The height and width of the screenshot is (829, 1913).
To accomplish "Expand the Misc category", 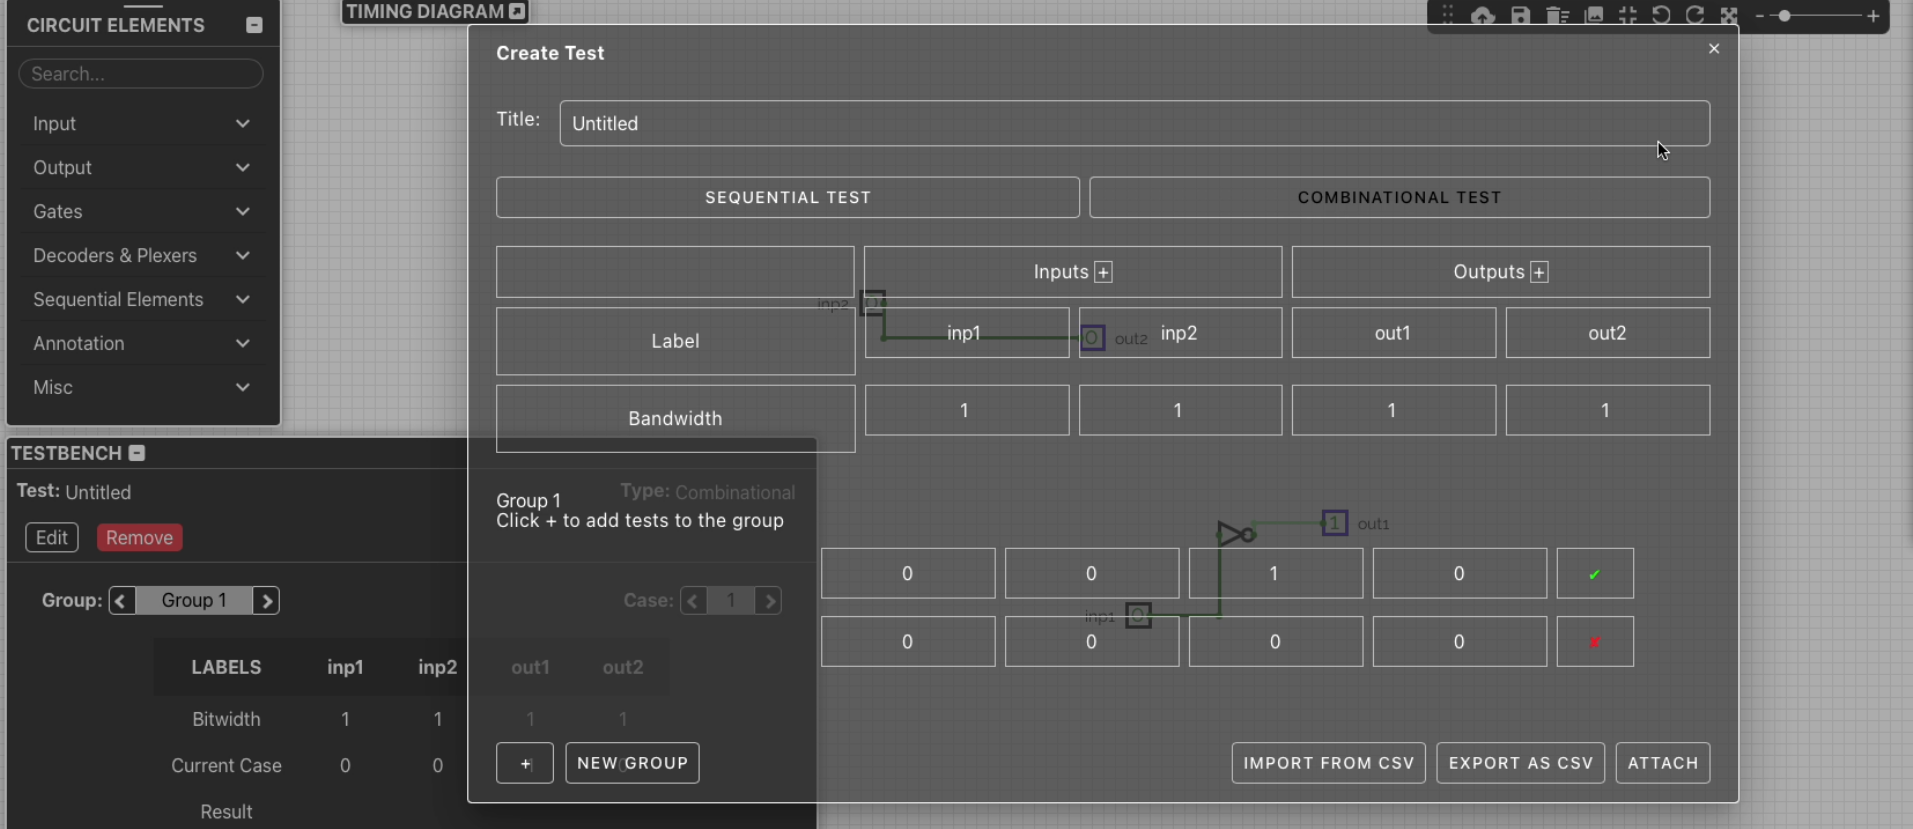I will click(x=141, y=388).
